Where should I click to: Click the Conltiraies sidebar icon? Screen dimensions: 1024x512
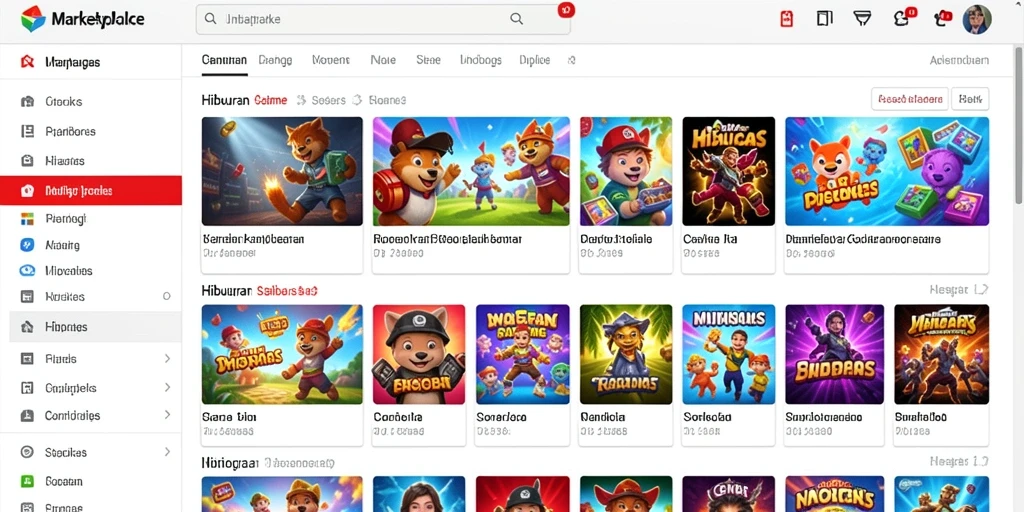[x=27, y=415]
